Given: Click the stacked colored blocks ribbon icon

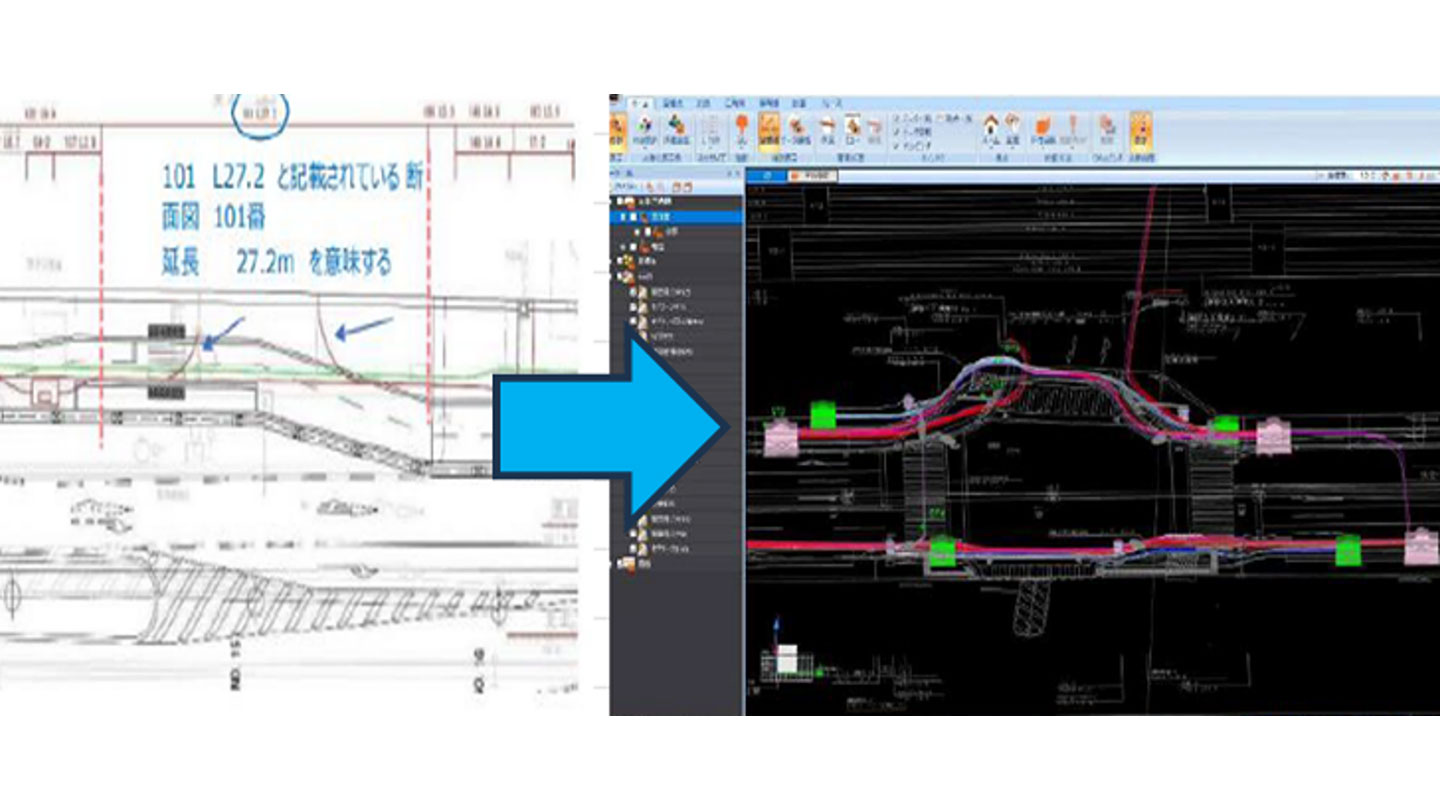Looking at the screenshot, I should point(677,125).
